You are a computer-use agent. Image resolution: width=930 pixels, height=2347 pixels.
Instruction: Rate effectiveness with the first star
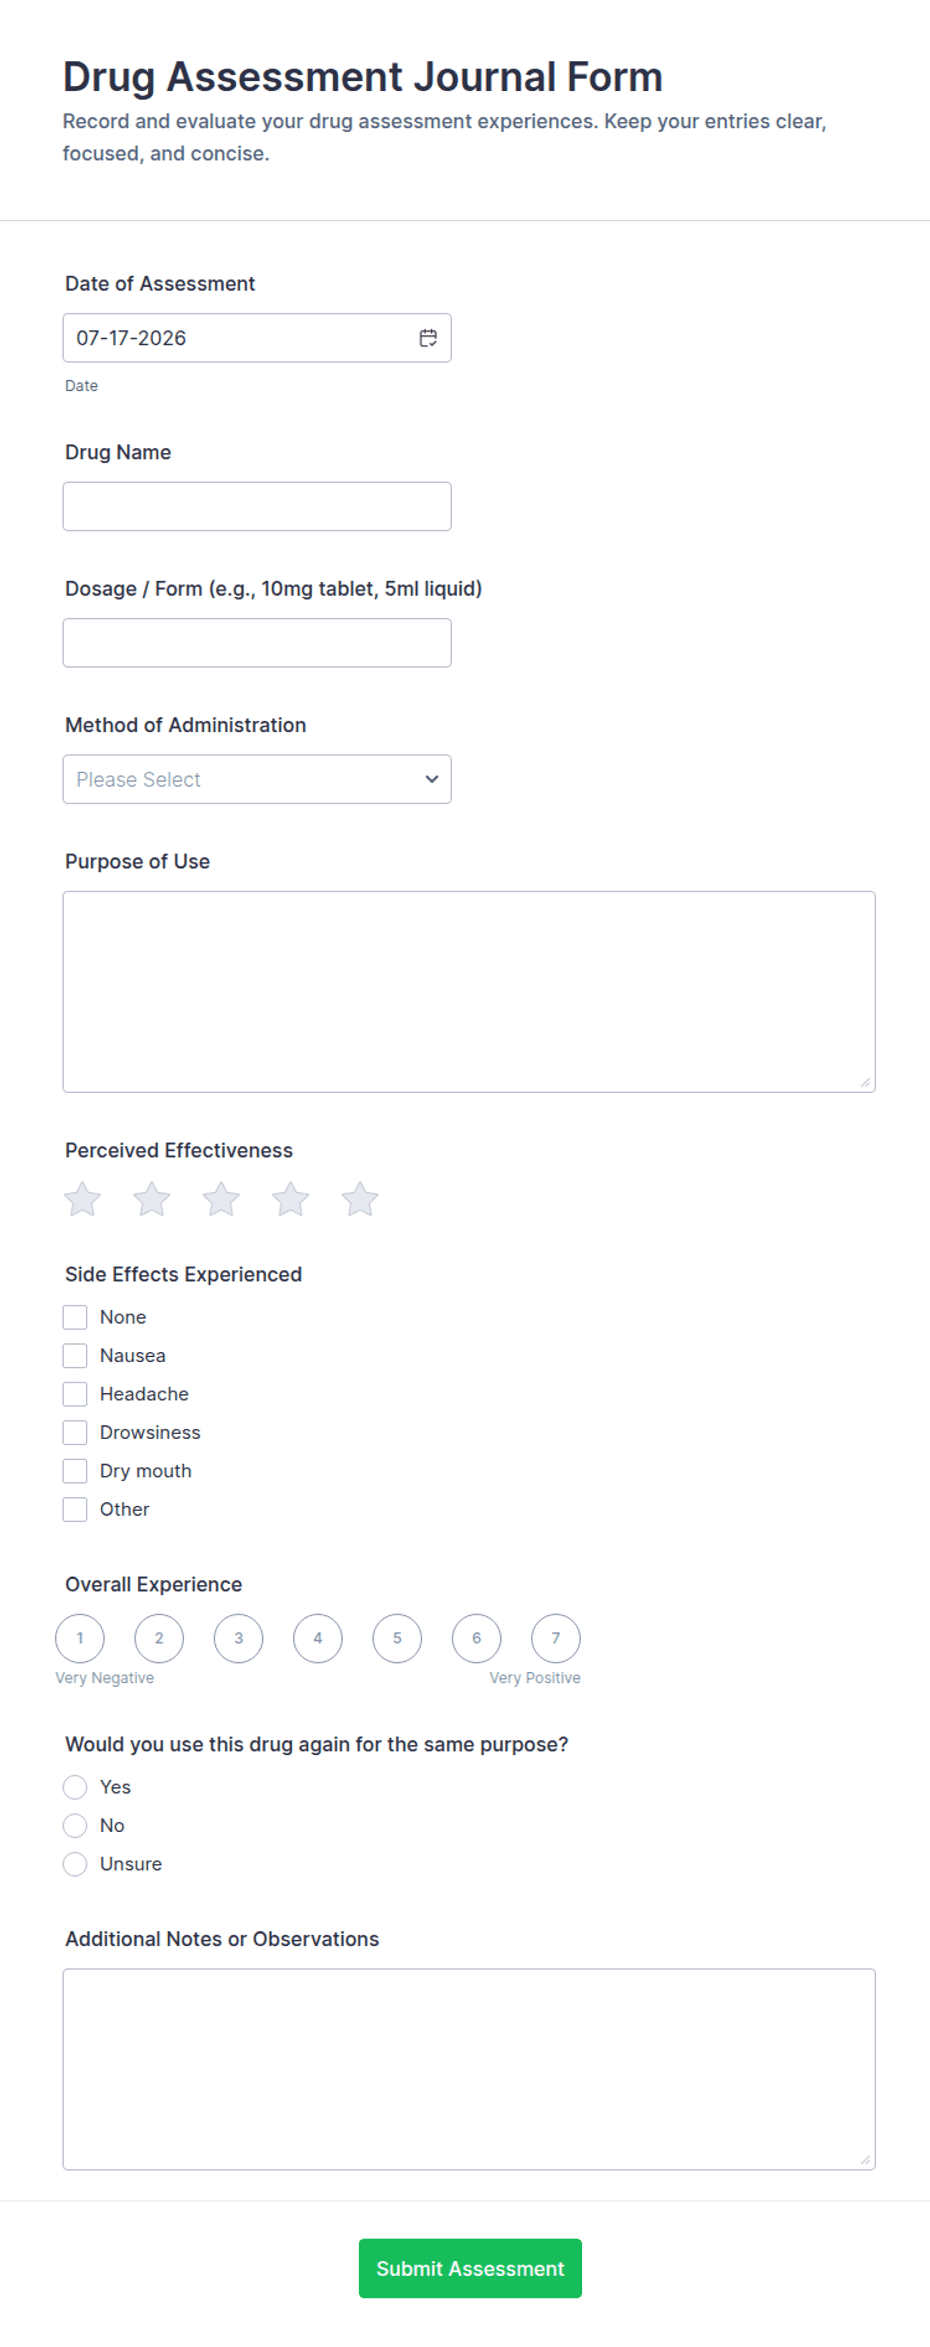(83, 1199)
